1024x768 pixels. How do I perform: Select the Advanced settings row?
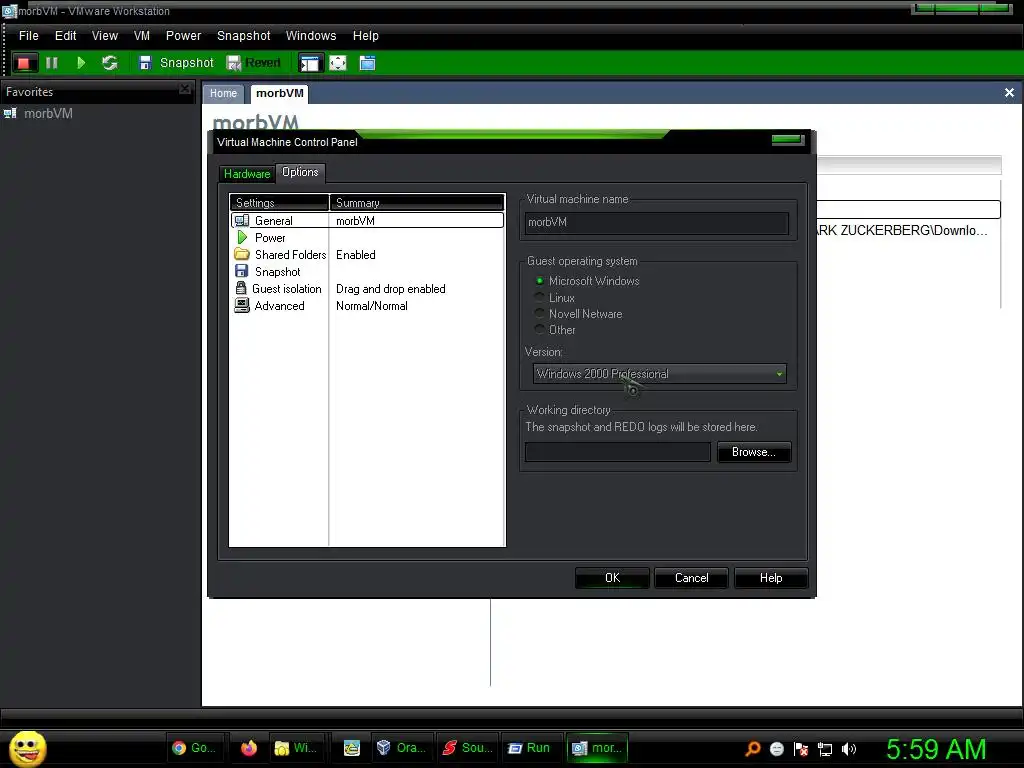367,306
